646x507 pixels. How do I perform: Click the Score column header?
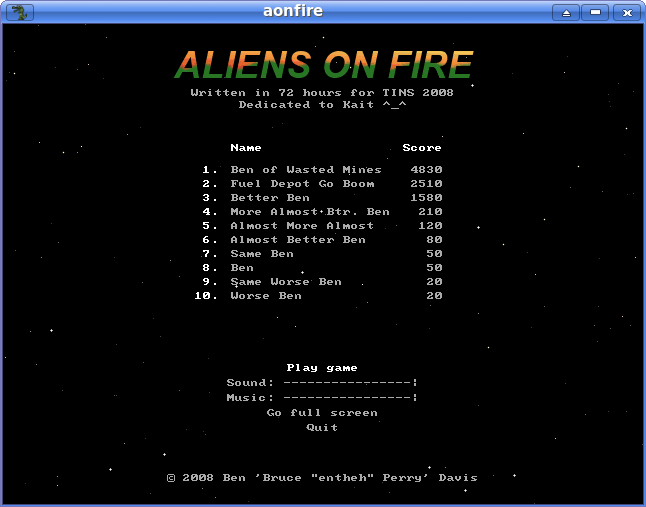tap(421, 148)
